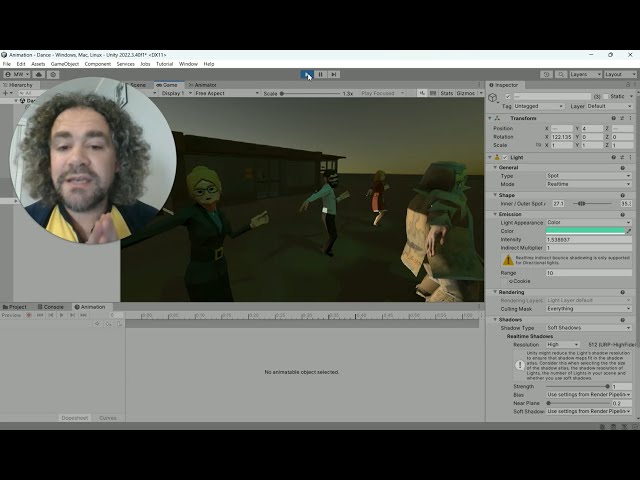Switch to the Animator tab
640x480 pixels.
tap(202, 85)
